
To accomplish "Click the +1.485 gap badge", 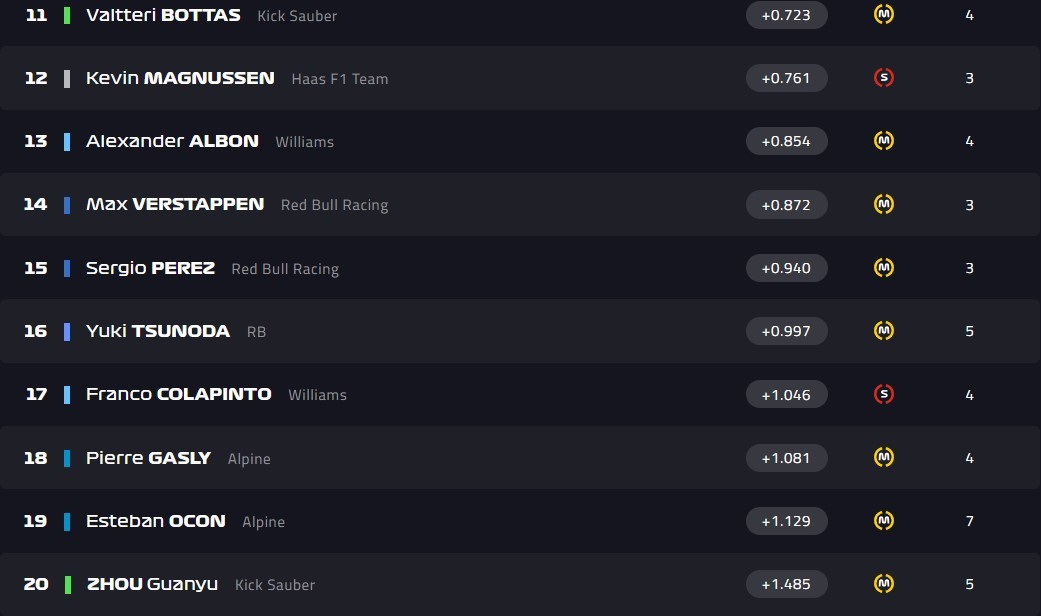I will [786, 584].
